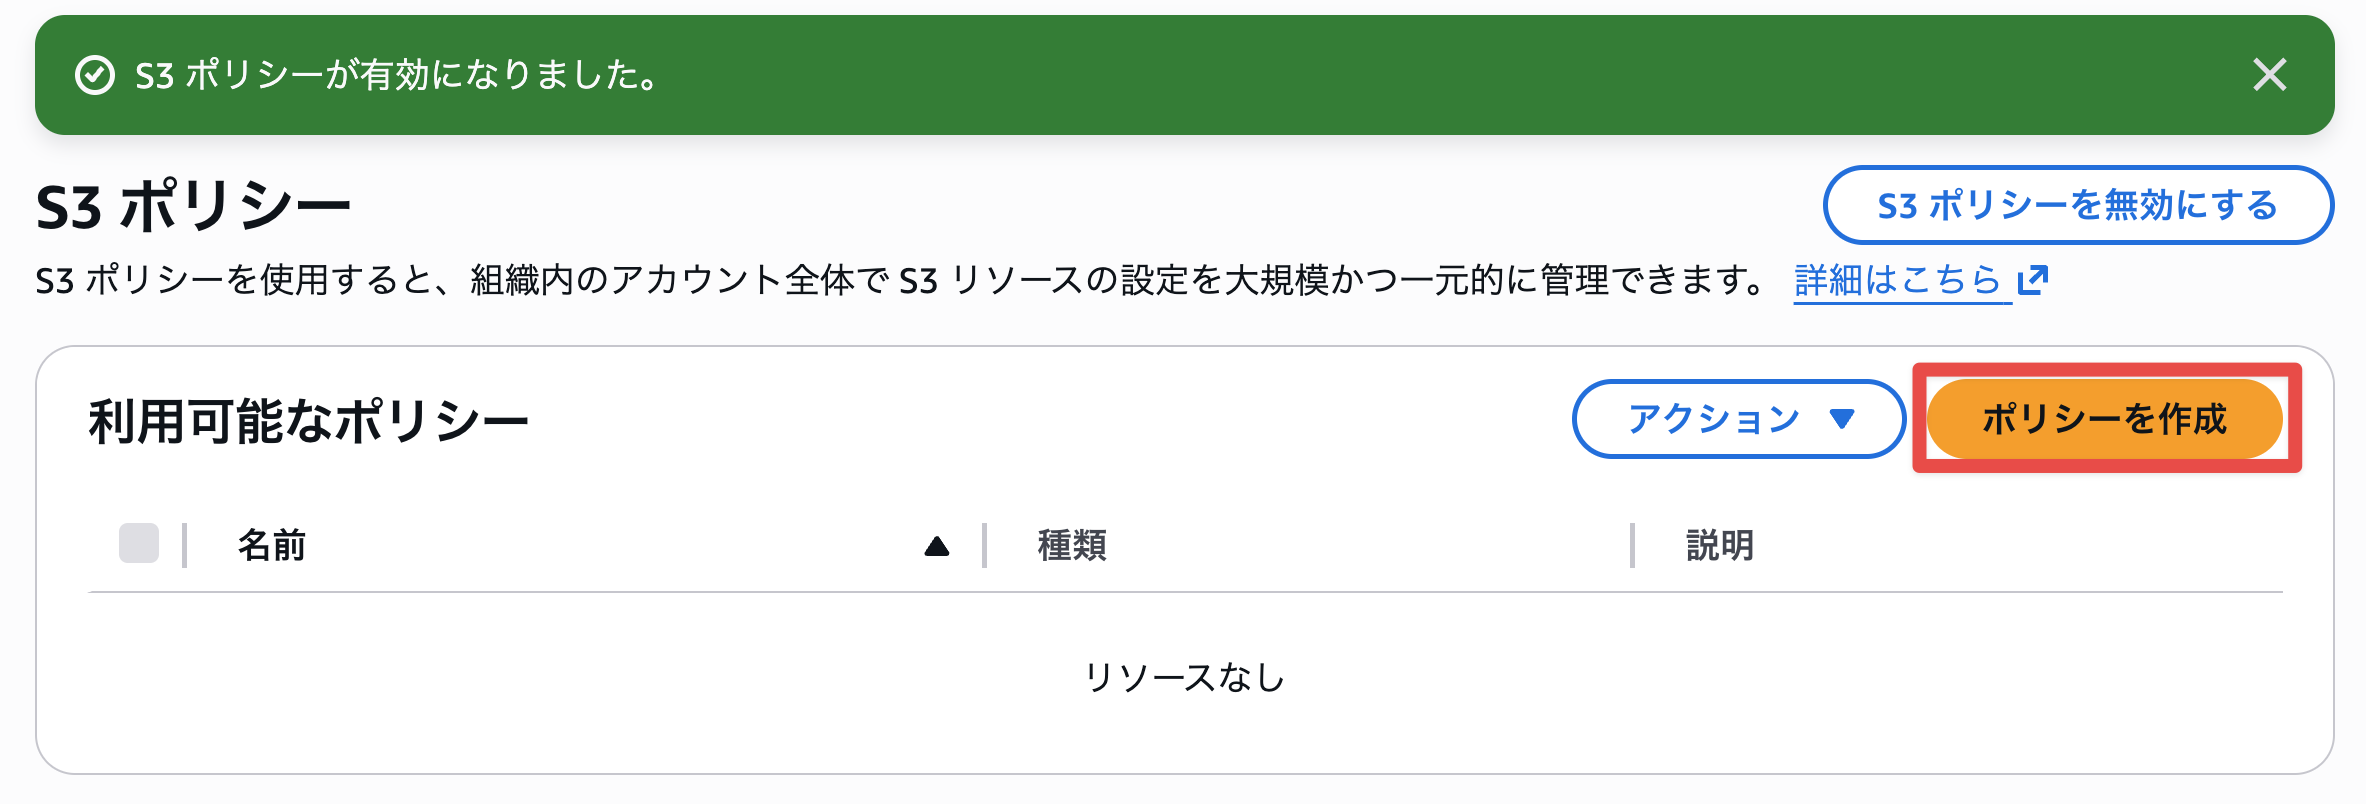Viewport: 2366px width, 804px height.
Task: Dismiss the green success banner
Action: (x=2269, y=75)
